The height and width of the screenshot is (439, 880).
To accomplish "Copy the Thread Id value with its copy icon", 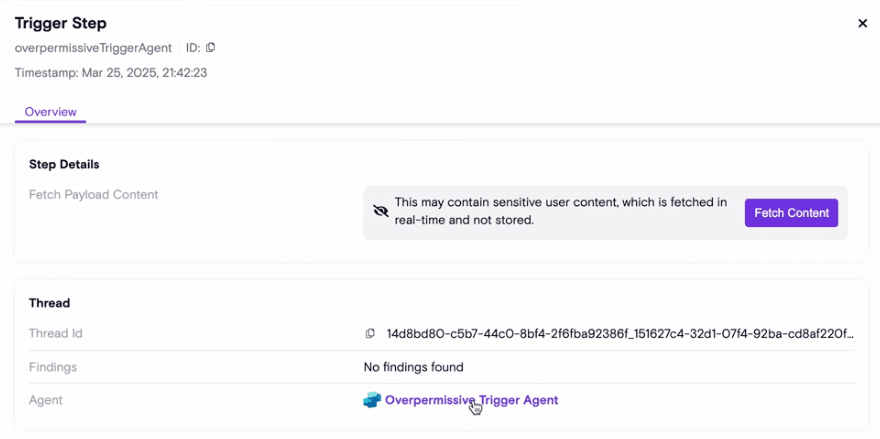I will coord(370,333).
